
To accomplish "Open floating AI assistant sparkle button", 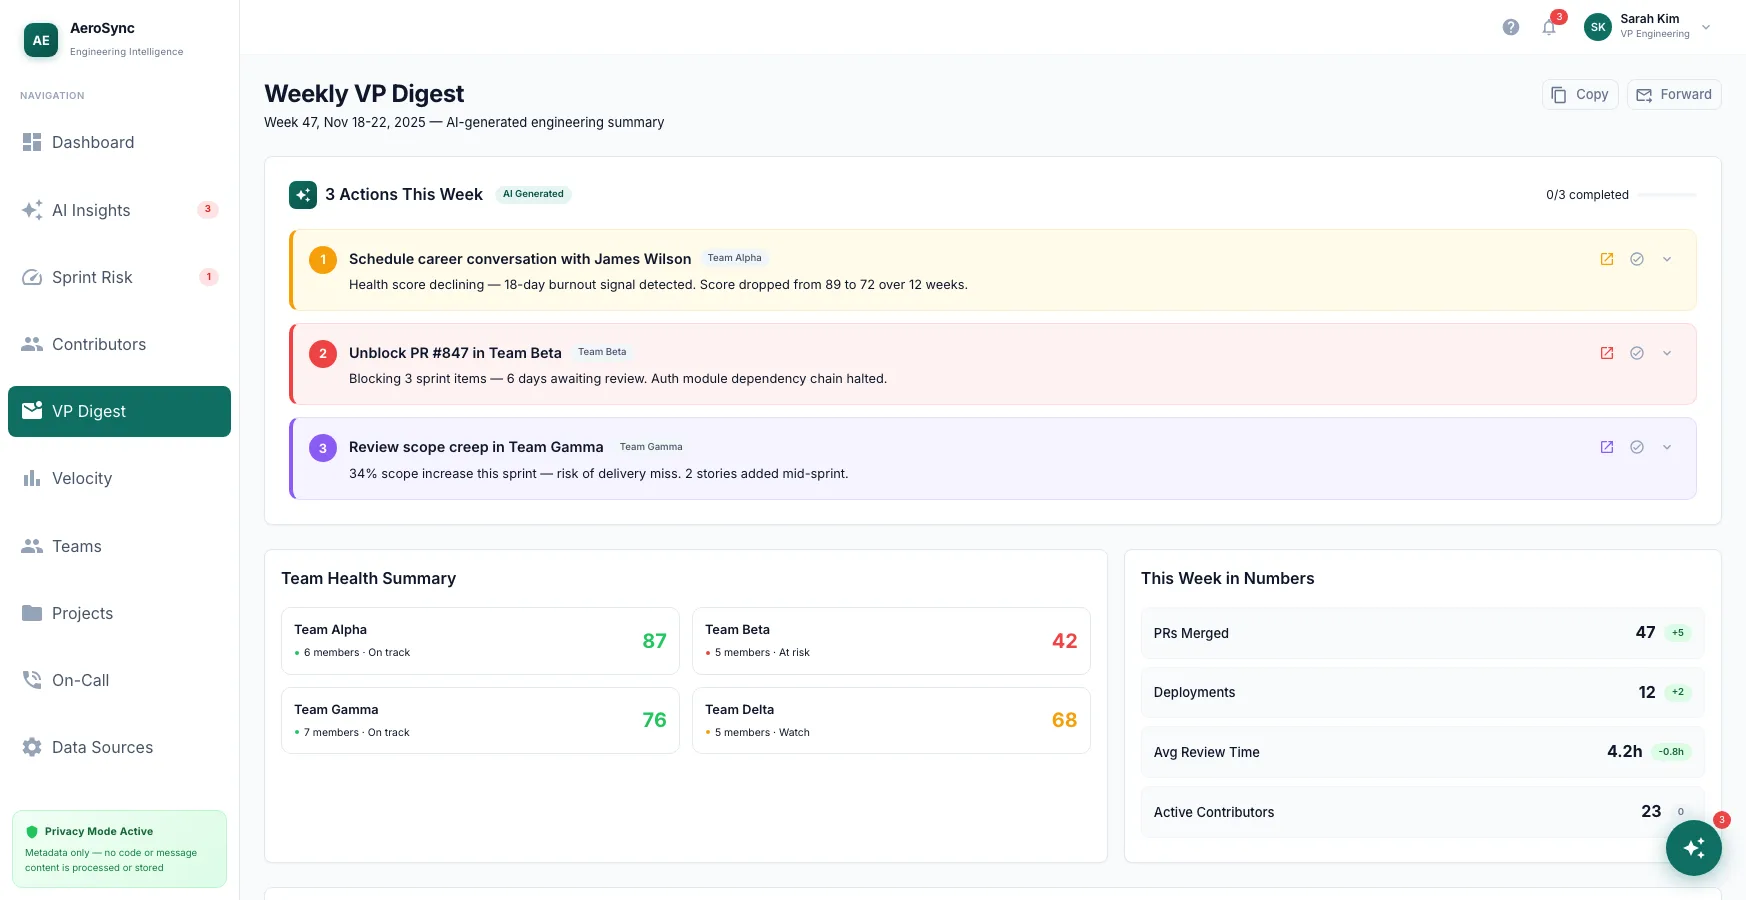I will pos(1694,848).
